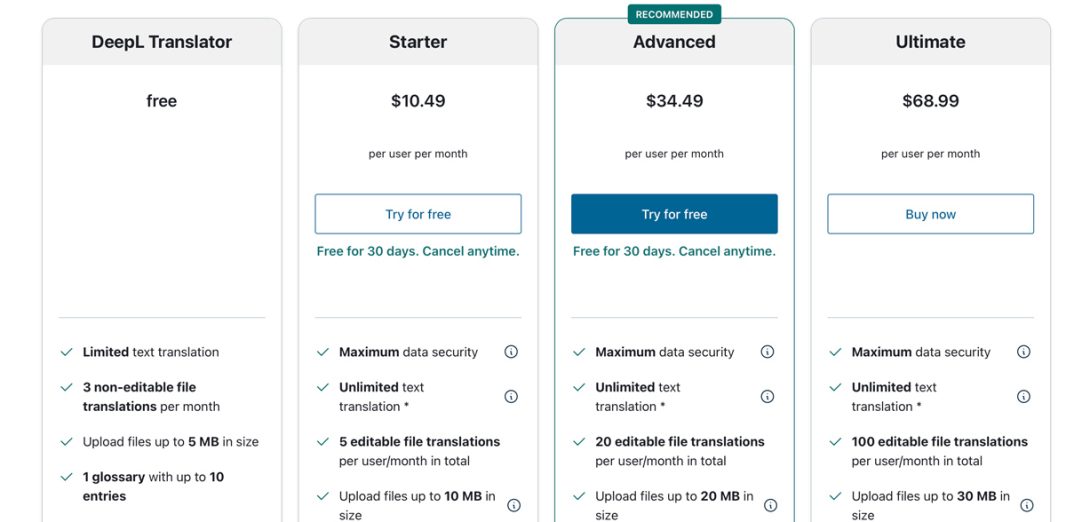1066x522 pixels.
Task: Click Starter's Free for 30 days text
Action: coord(418,251)
